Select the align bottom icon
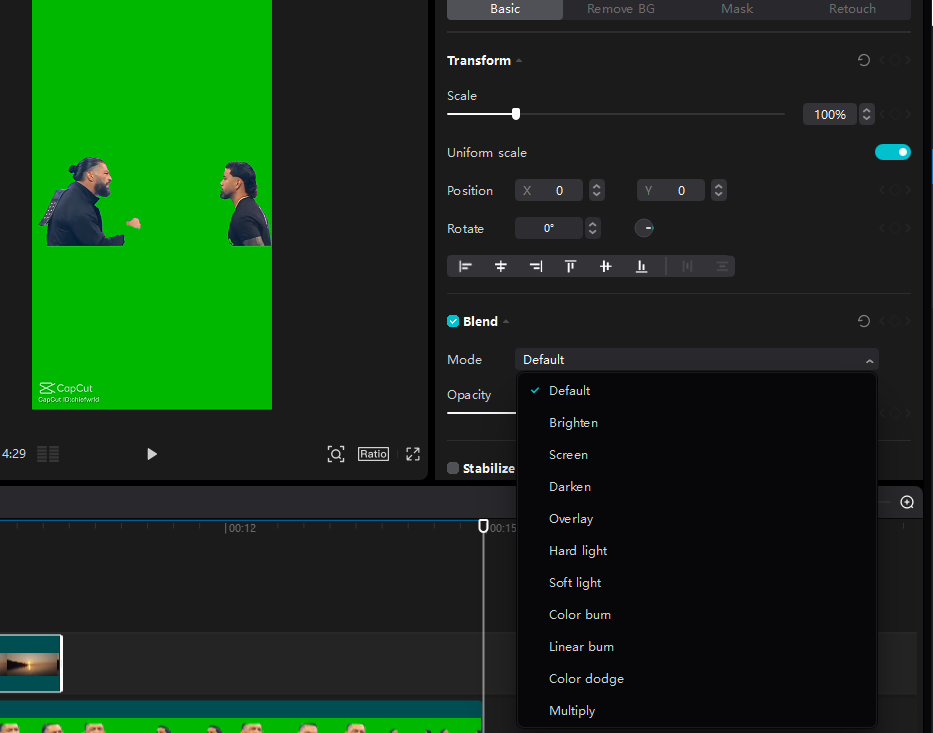Image resolution: width=933 pixels, height=733 pixels. tap(641, 266)
